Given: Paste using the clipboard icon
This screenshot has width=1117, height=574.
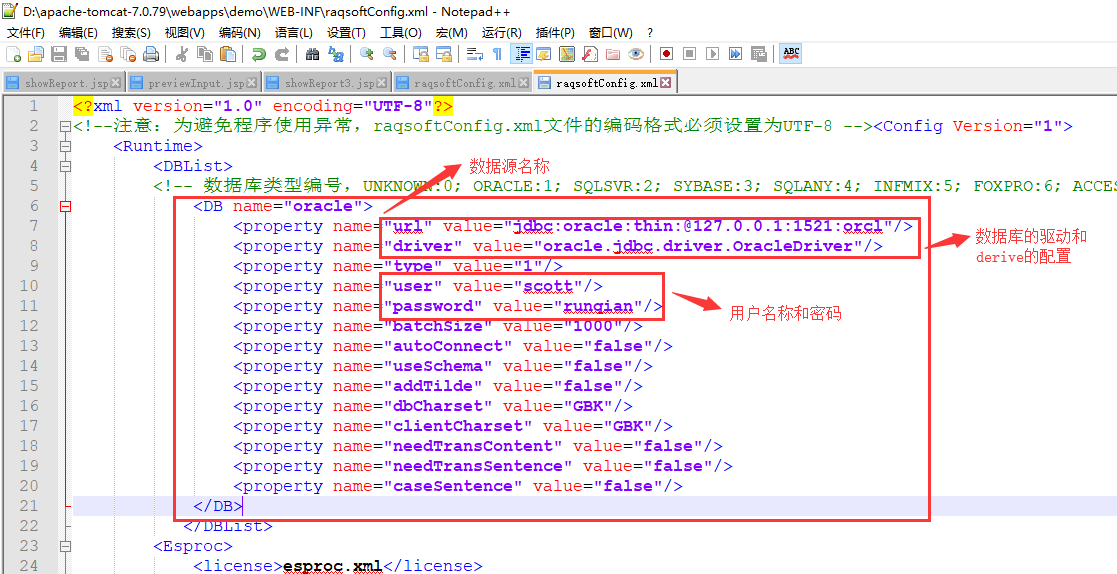Looking at the screenshot, I should pos(228,53).
